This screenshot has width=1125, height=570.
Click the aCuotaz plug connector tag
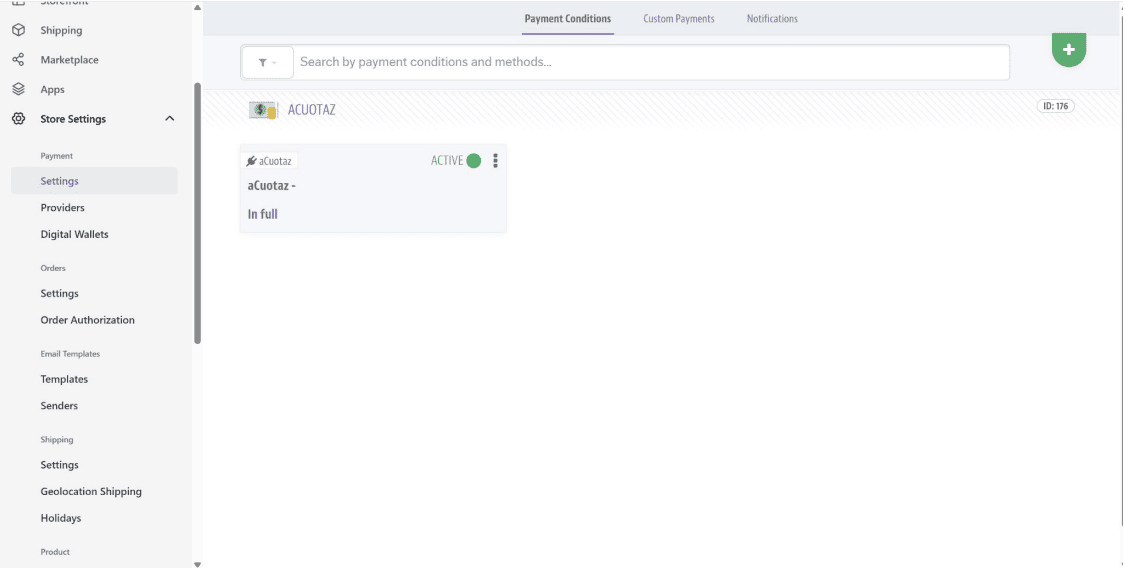tap(269, 161)
